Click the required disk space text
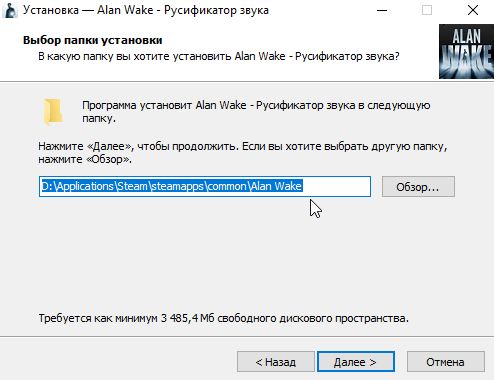 [223, 318]
